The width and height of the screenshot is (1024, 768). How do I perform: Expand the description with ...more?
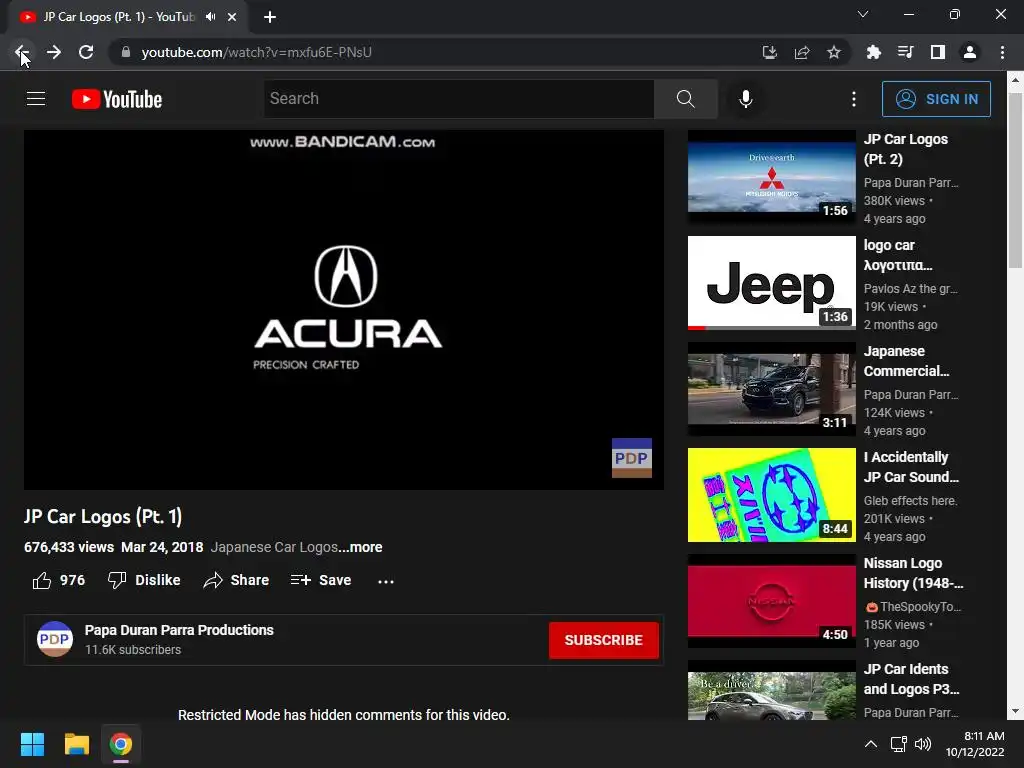click(x=360, y=547)
